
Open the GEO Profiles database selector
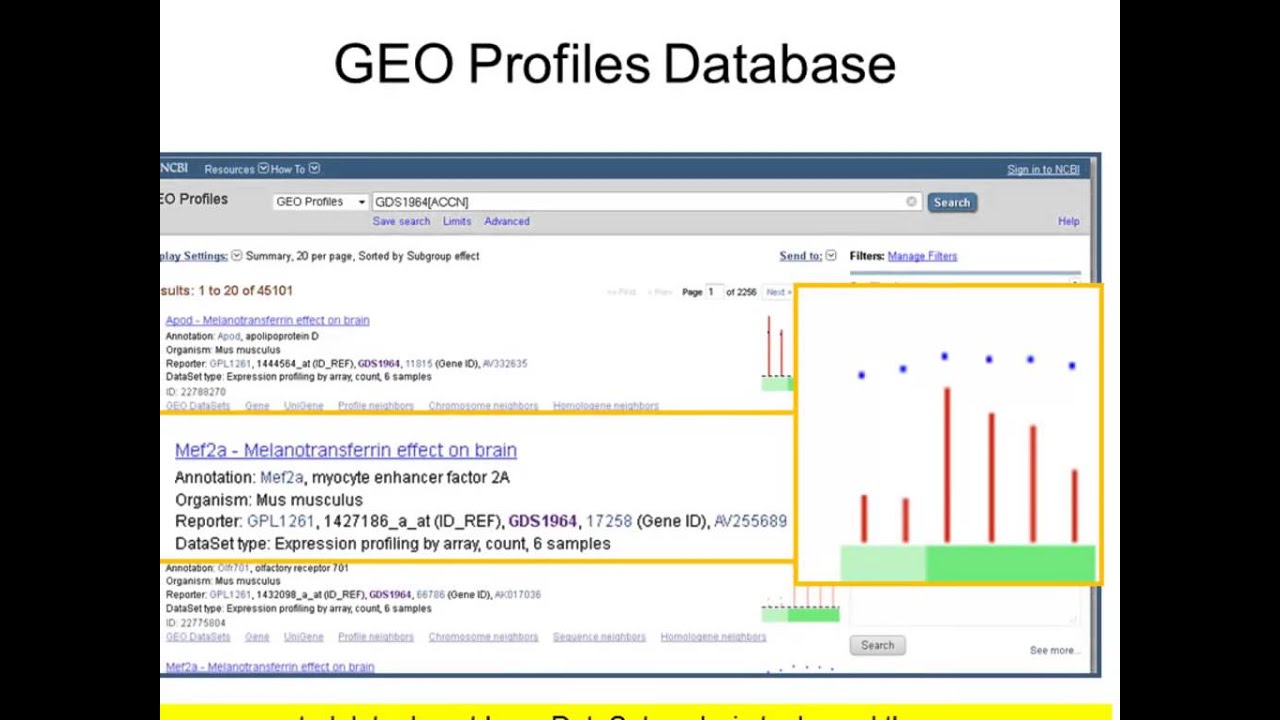pos(321,202)
